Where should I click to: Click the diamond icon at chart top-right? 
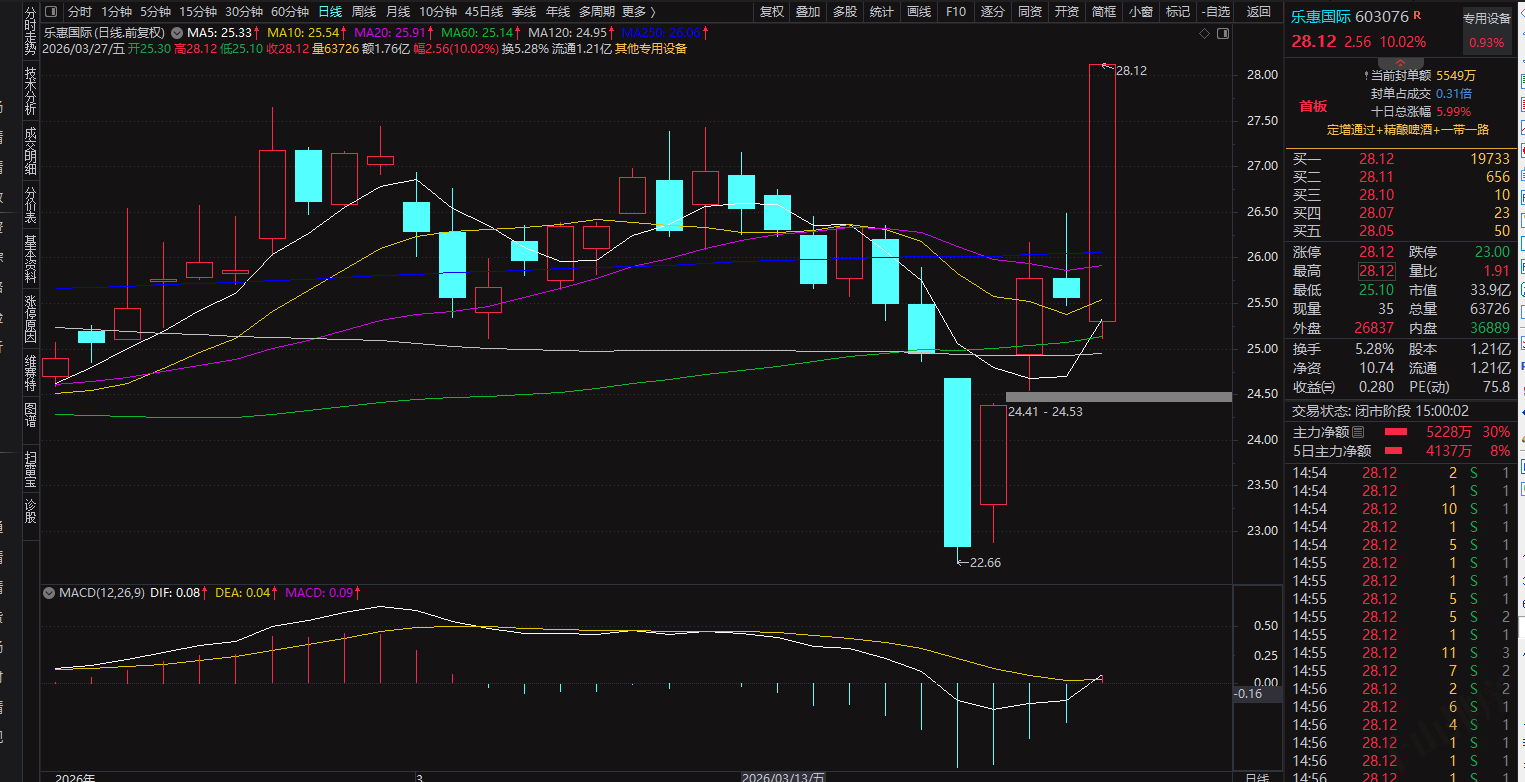1204,33
